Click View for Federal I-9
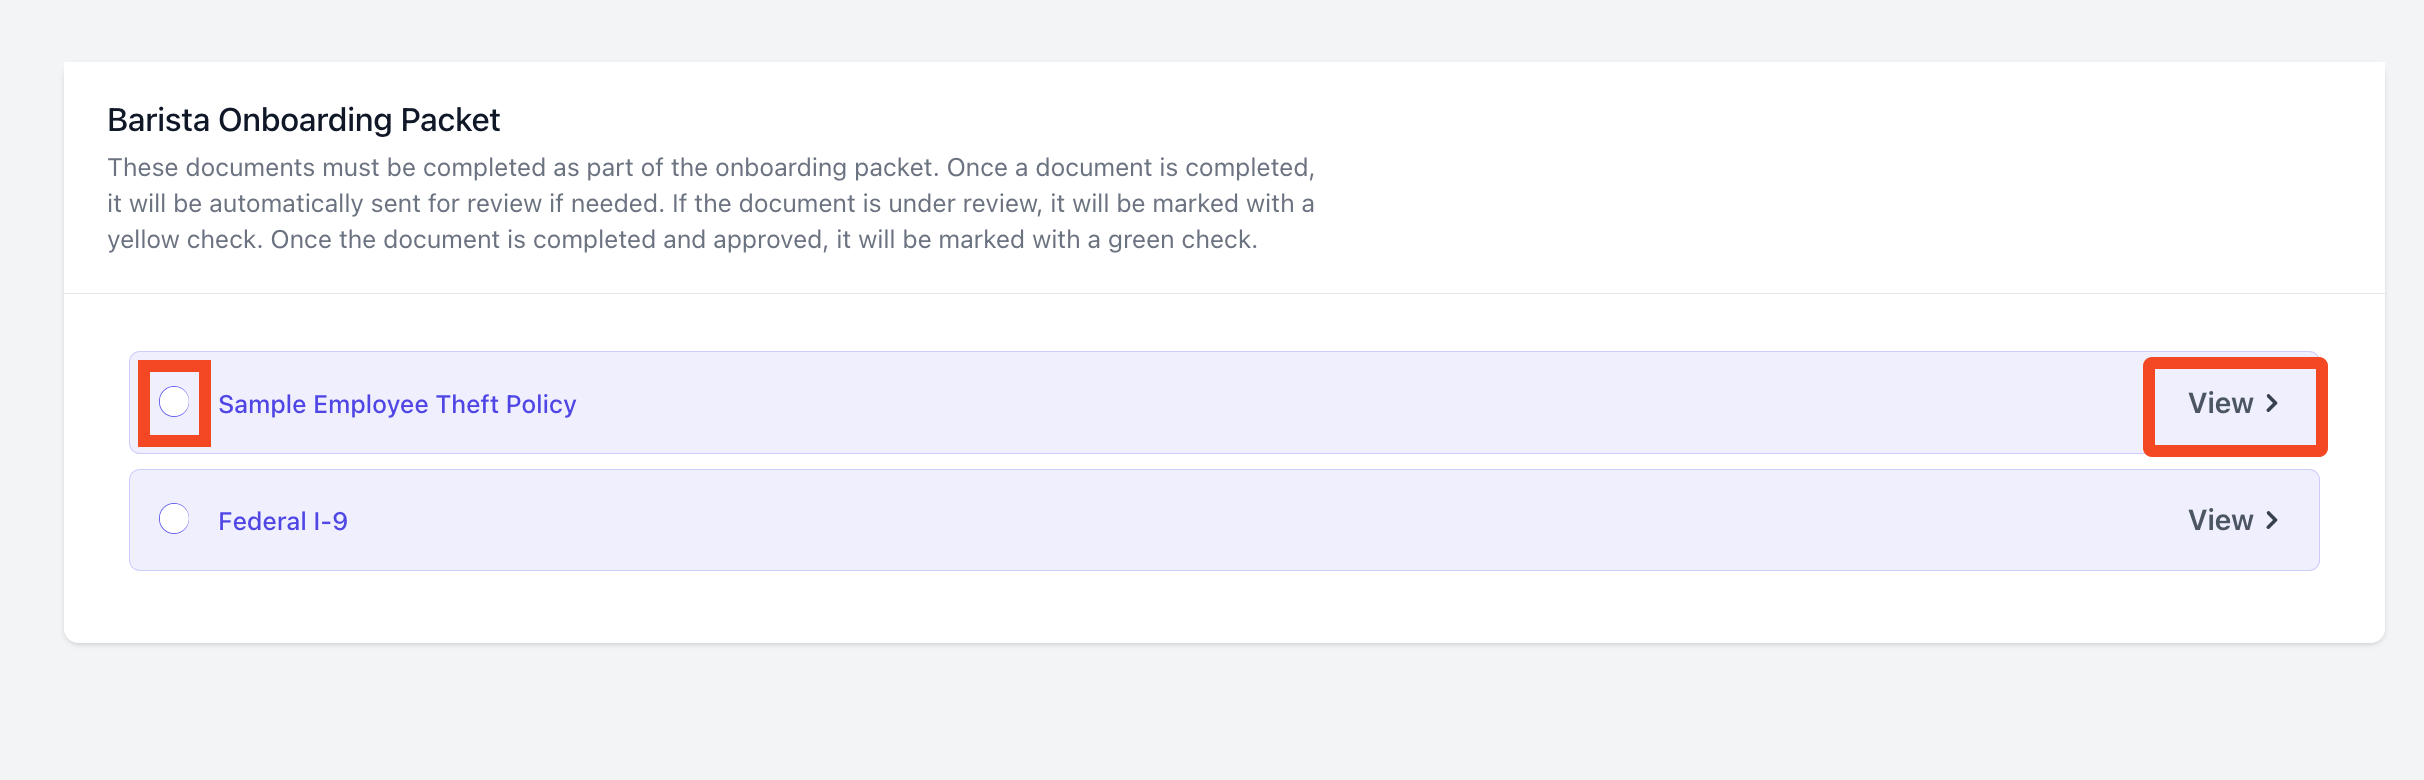Image resolution: width=2424 pixels, height=780 pixels. point(2234,520)
